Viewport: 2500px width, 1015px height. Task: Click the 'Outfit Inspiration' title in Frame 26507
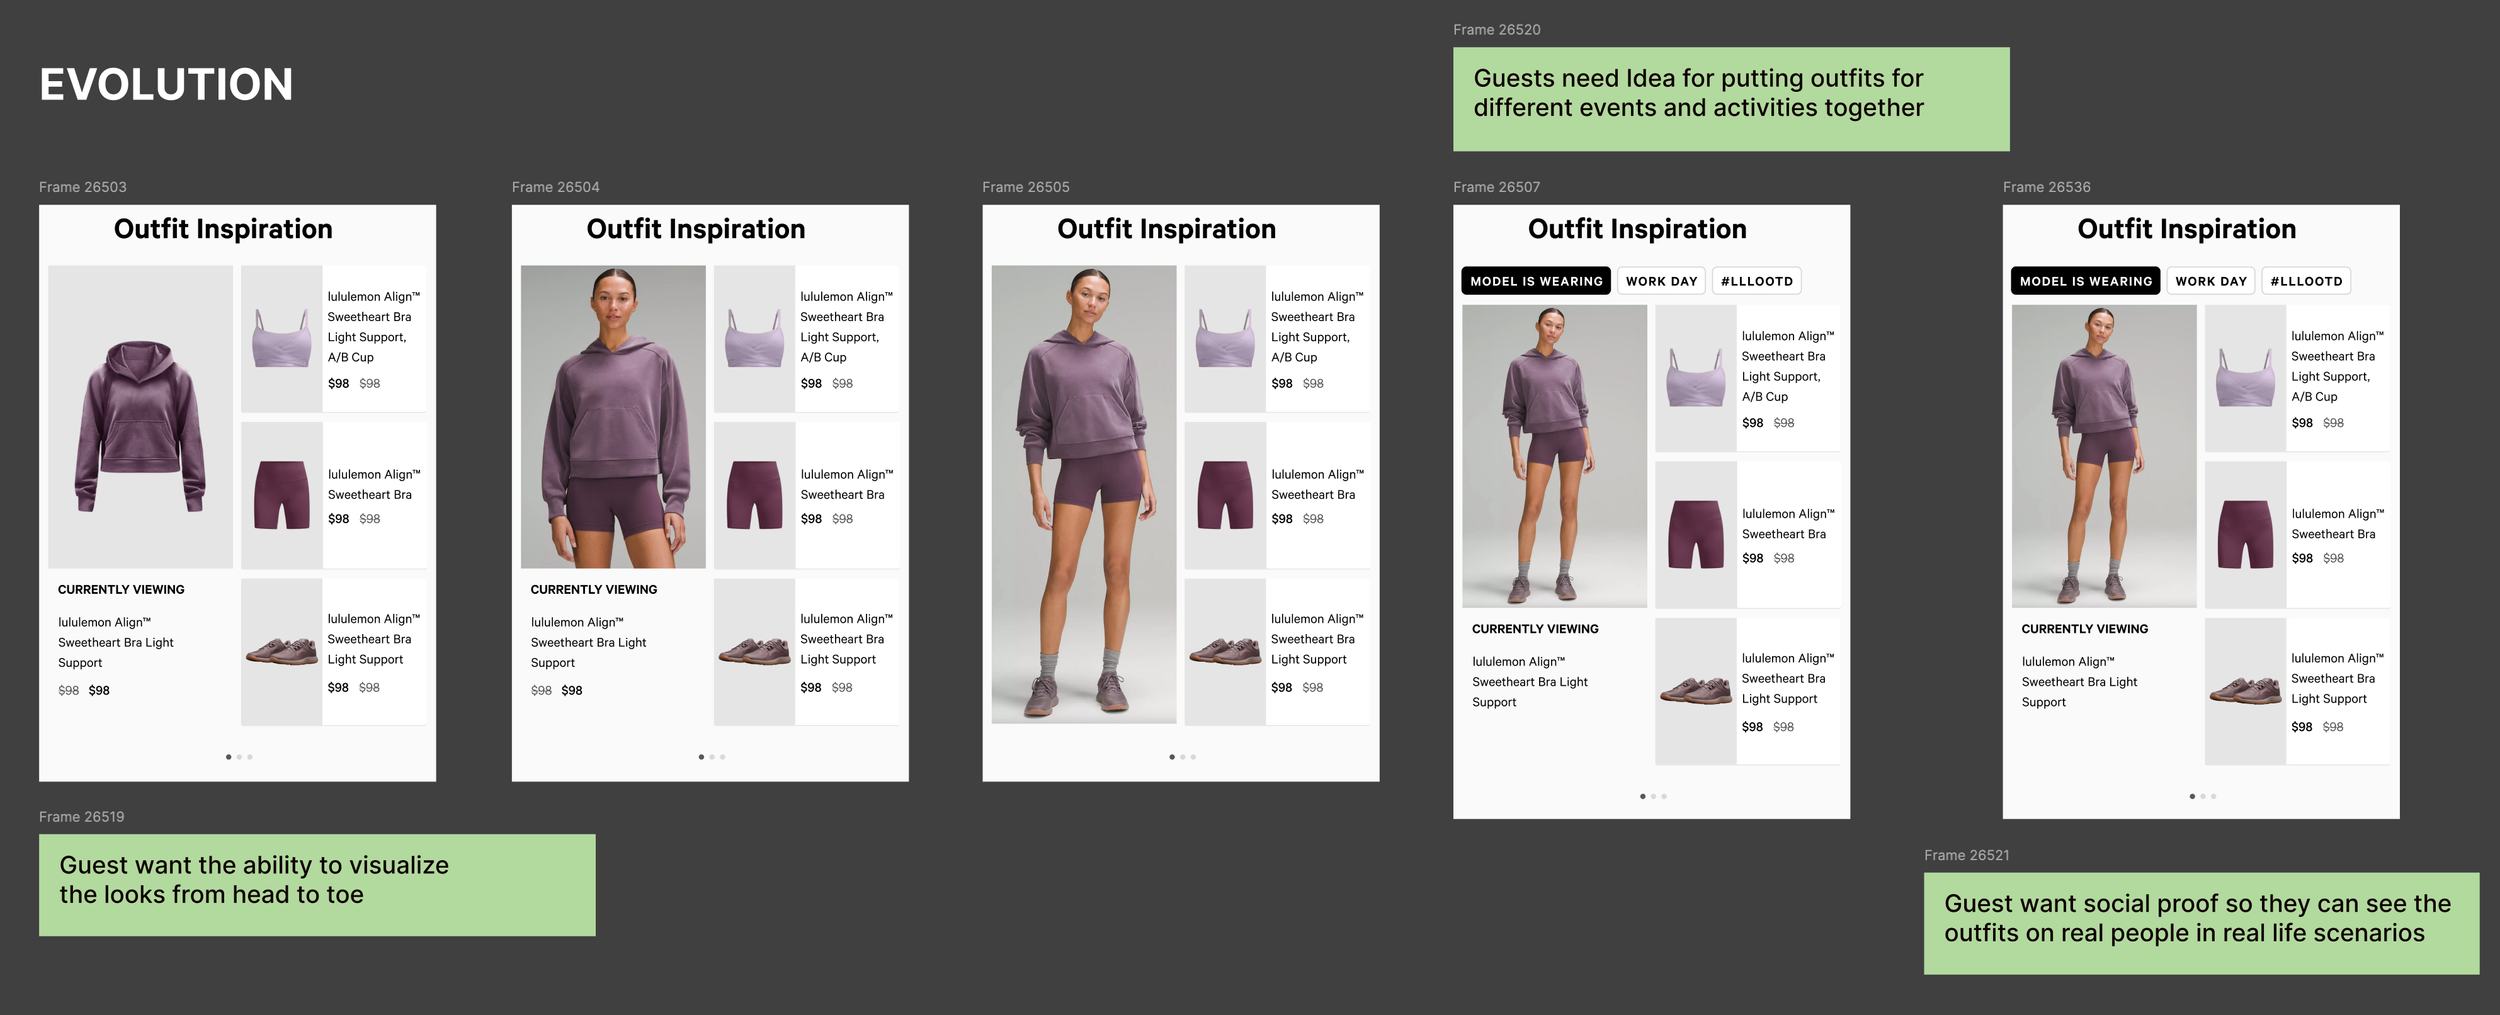(1637, 229)
